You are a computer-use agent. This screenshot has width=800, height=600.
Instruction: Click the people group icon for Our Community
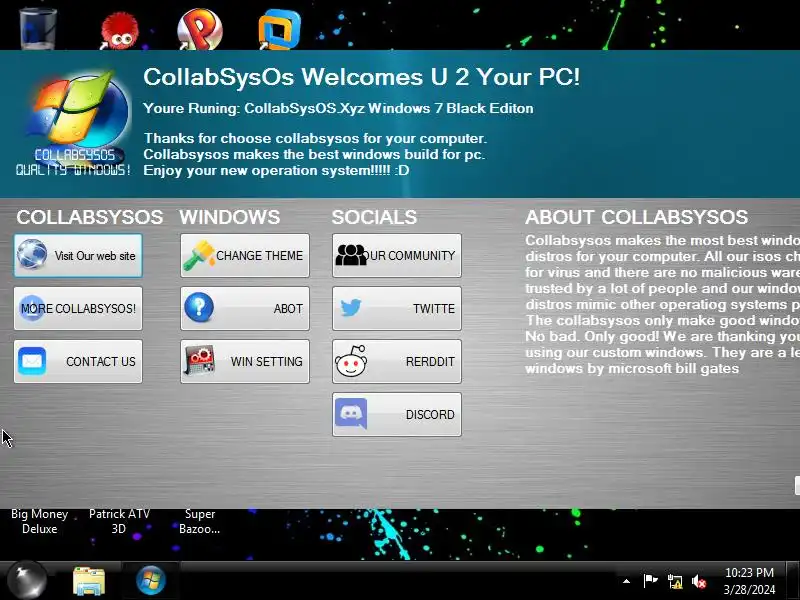pos(351,255)
